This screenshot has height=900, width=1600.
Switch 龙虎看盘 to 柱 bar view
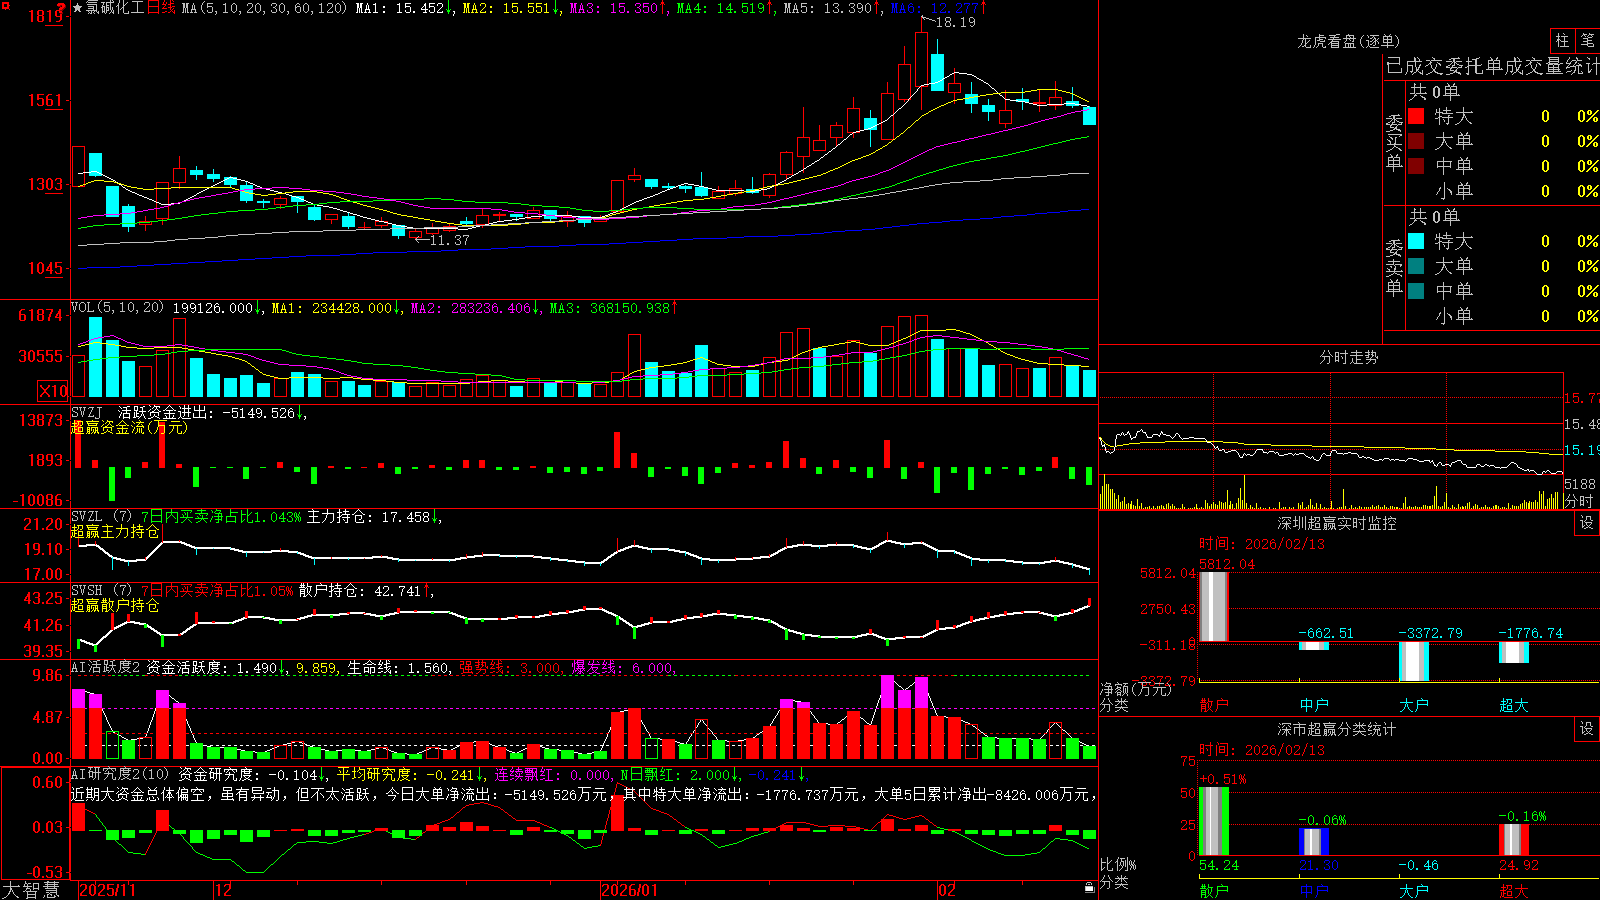coord(1561,41)
